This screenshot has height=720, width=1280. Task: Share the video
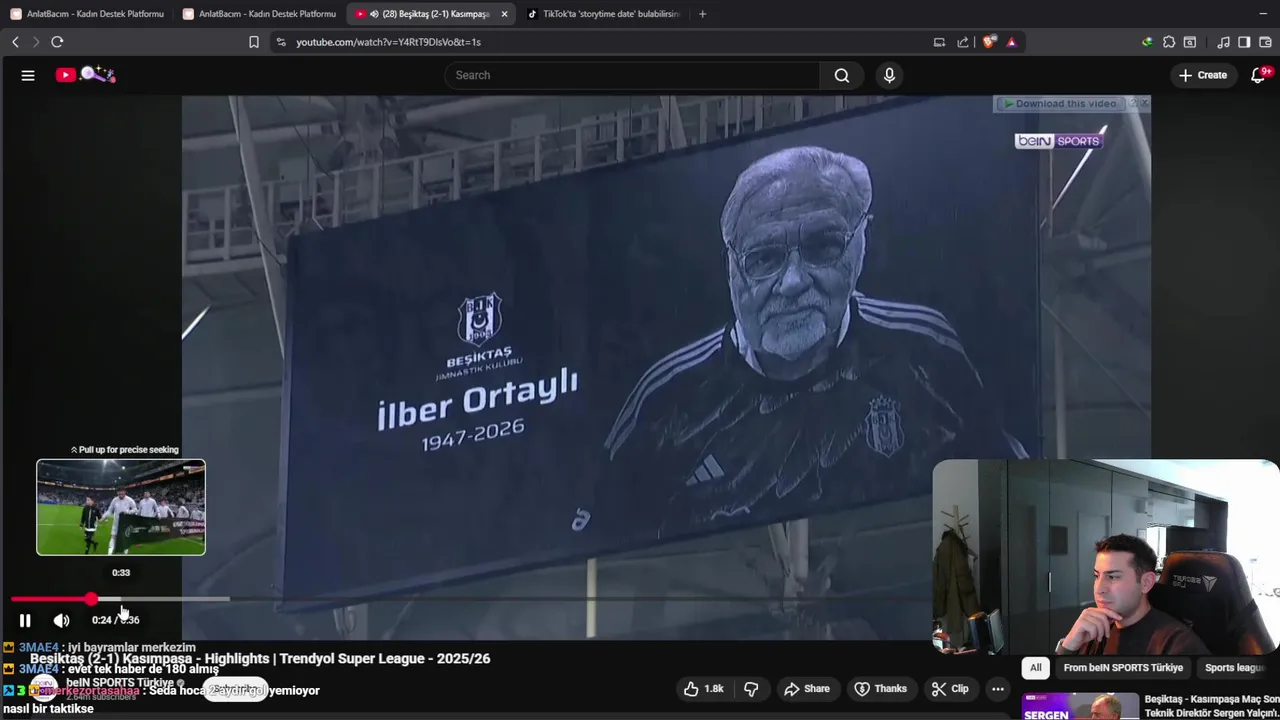click(807, 689)
